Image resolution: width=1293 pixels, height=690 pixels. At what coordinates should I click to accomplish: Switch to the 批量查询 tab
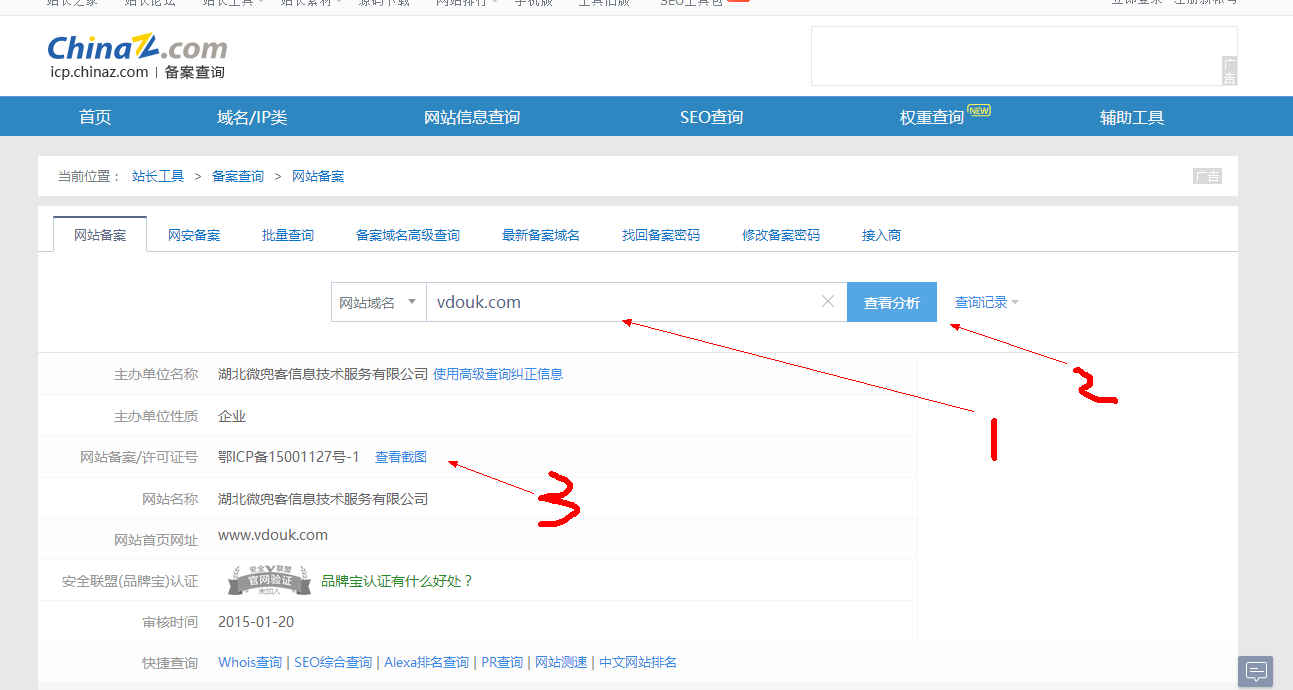pos(288,235)
